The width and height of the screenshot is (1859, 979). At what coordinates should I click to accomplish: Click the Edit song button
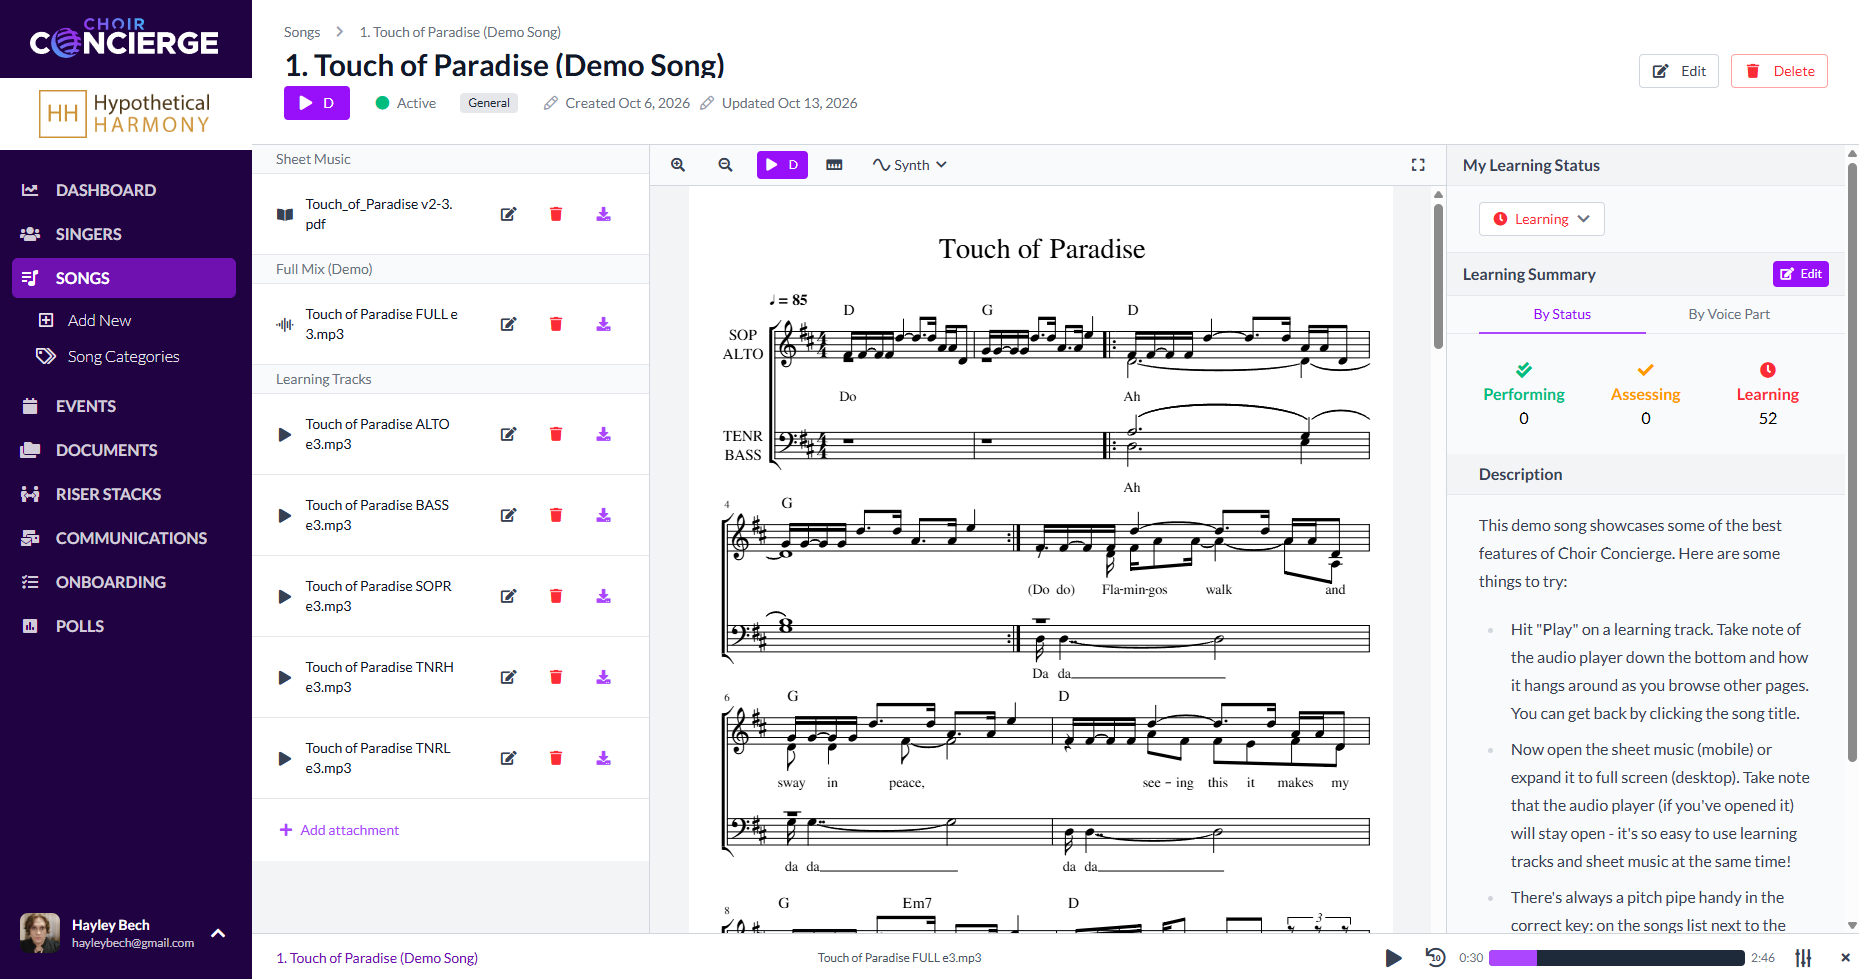tap(1679, 71)
